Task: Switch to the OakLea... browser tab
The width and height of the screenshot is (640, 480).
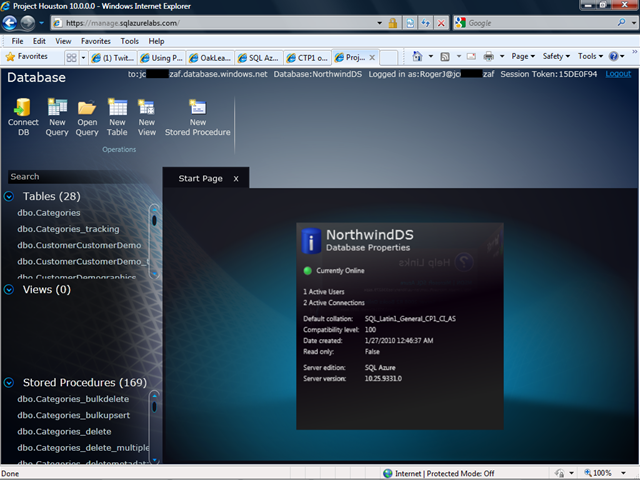Action: [210, 58]
